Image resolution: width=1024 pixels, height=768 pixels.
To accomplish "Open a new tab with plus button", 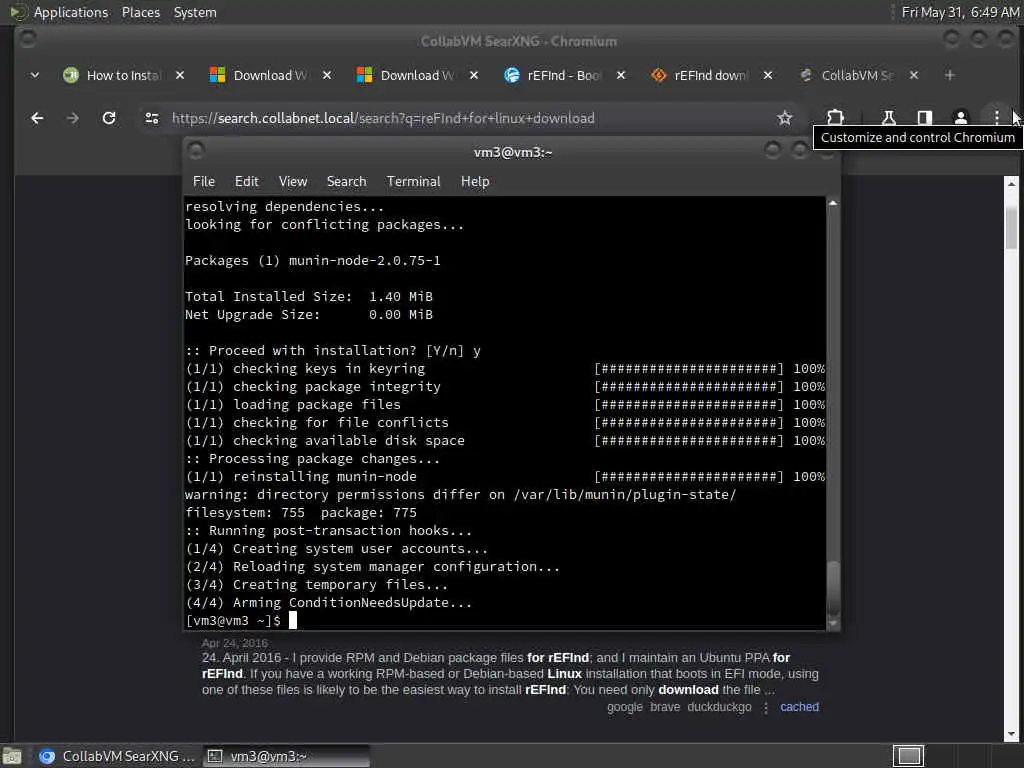I will (x=950, y=75).
